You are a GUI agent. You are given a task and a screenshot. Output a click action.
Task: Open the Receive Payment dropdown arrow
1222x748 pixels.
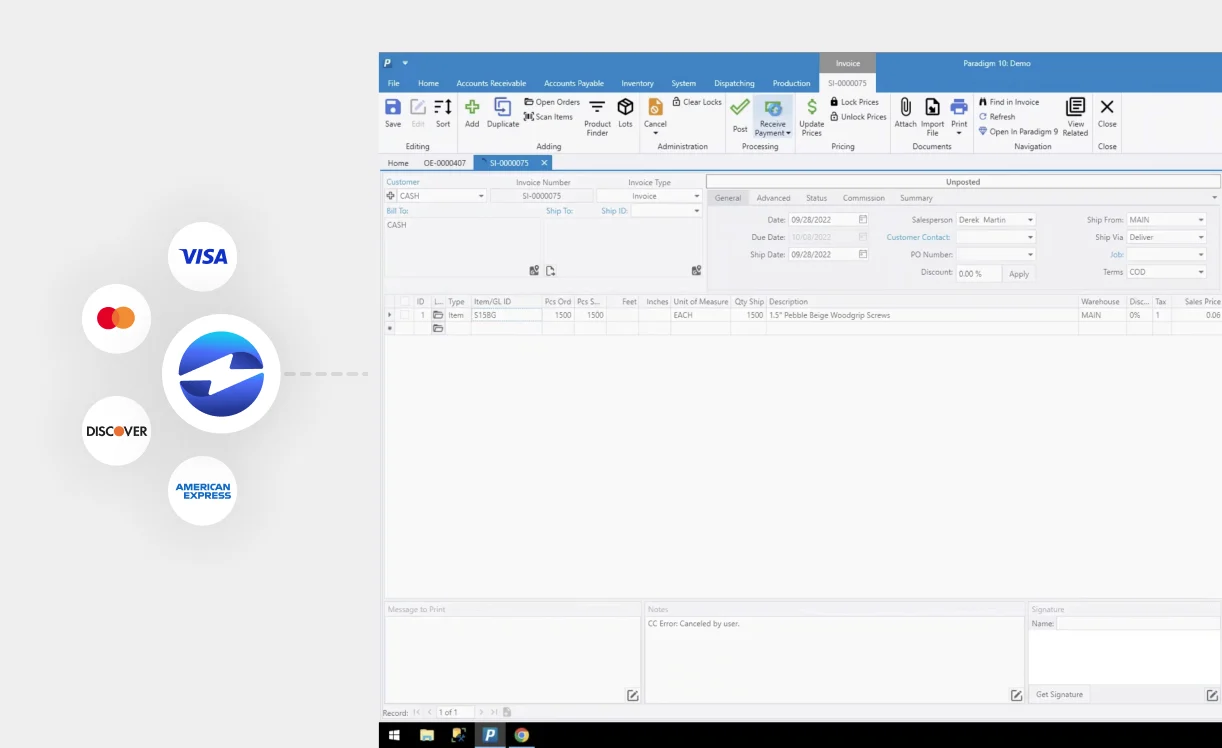788,133
